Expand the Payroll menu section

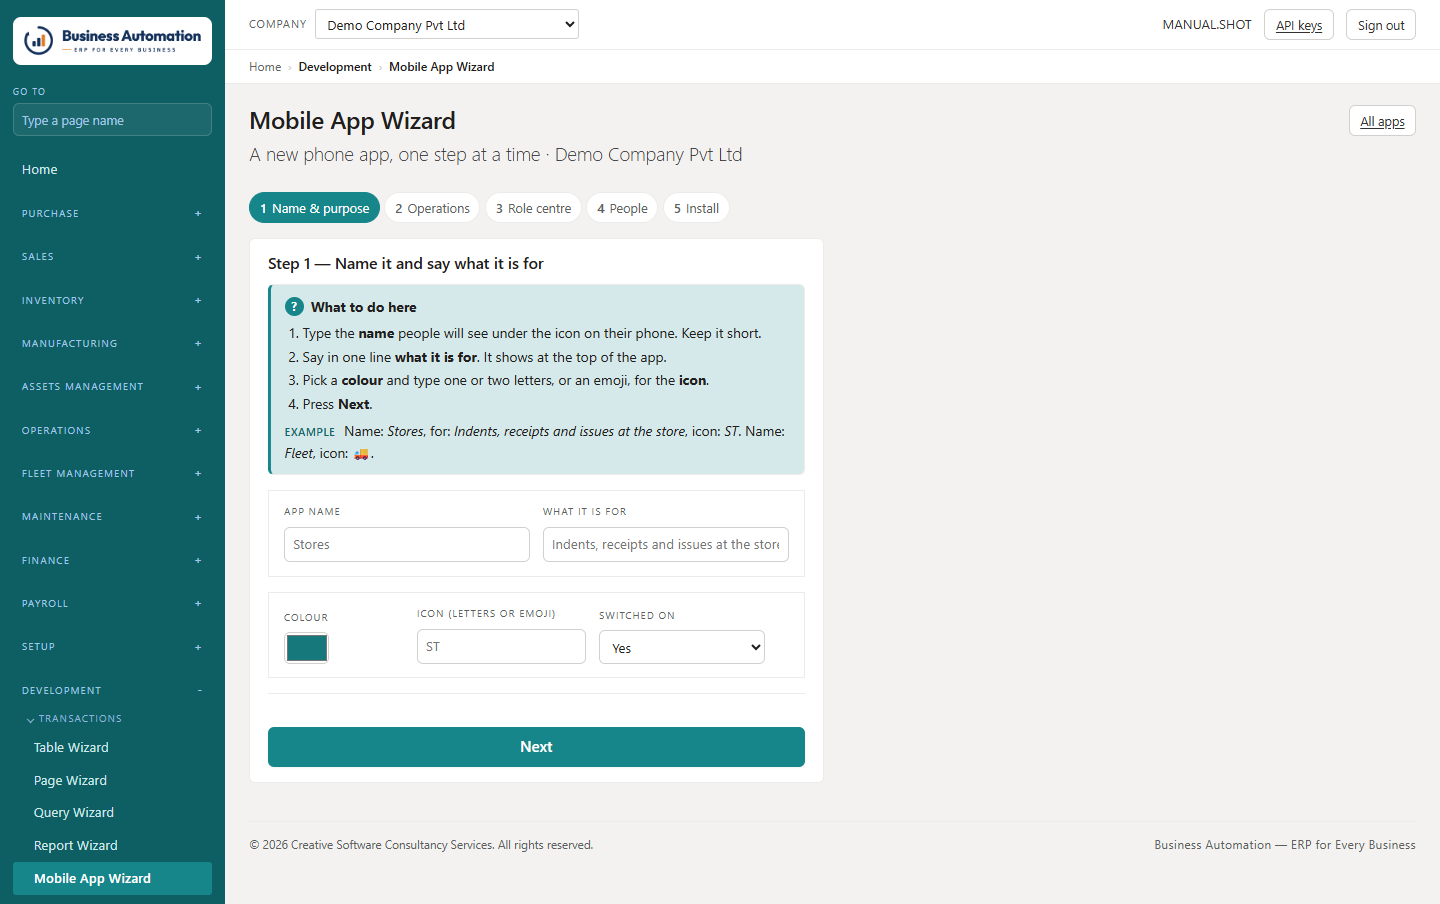coord(112,604)
